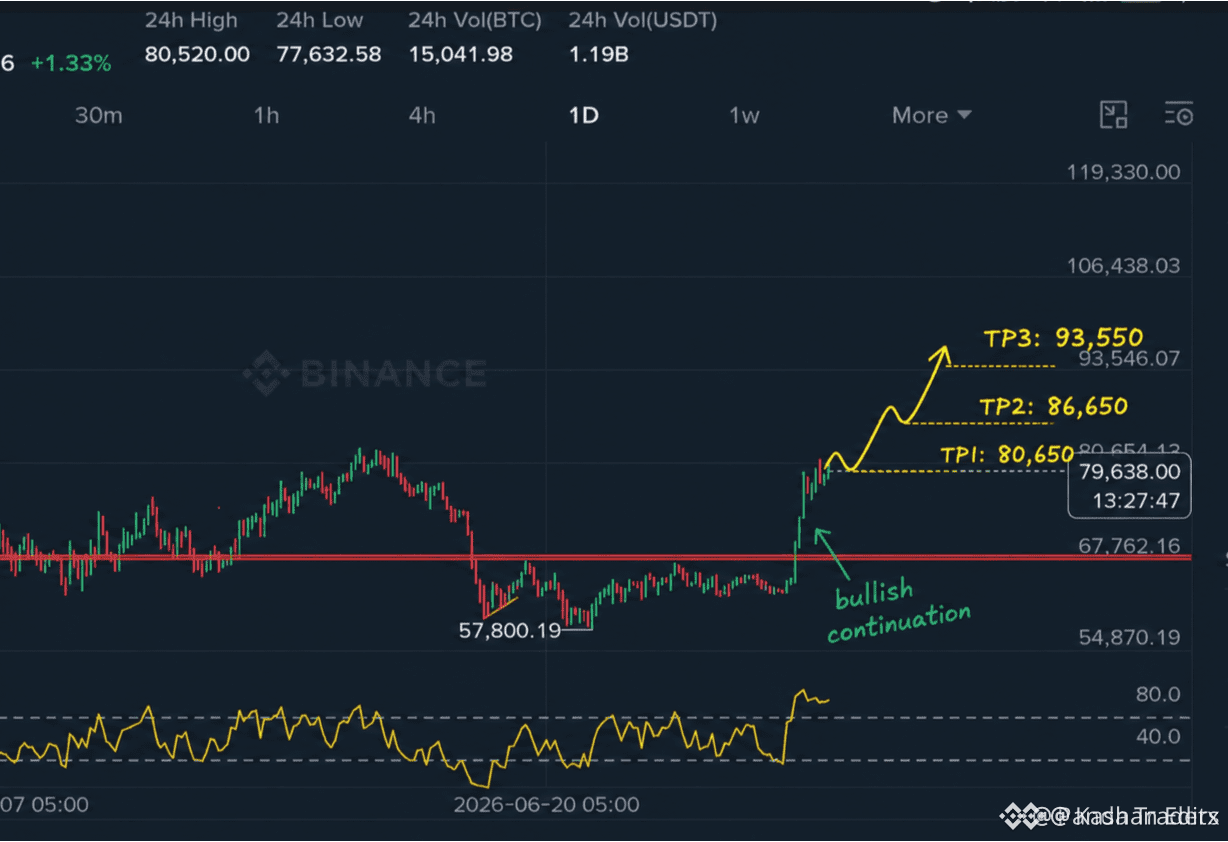1228x842 pixels.
Task: Click the 24h Low header label
Action: click(320, 20)
